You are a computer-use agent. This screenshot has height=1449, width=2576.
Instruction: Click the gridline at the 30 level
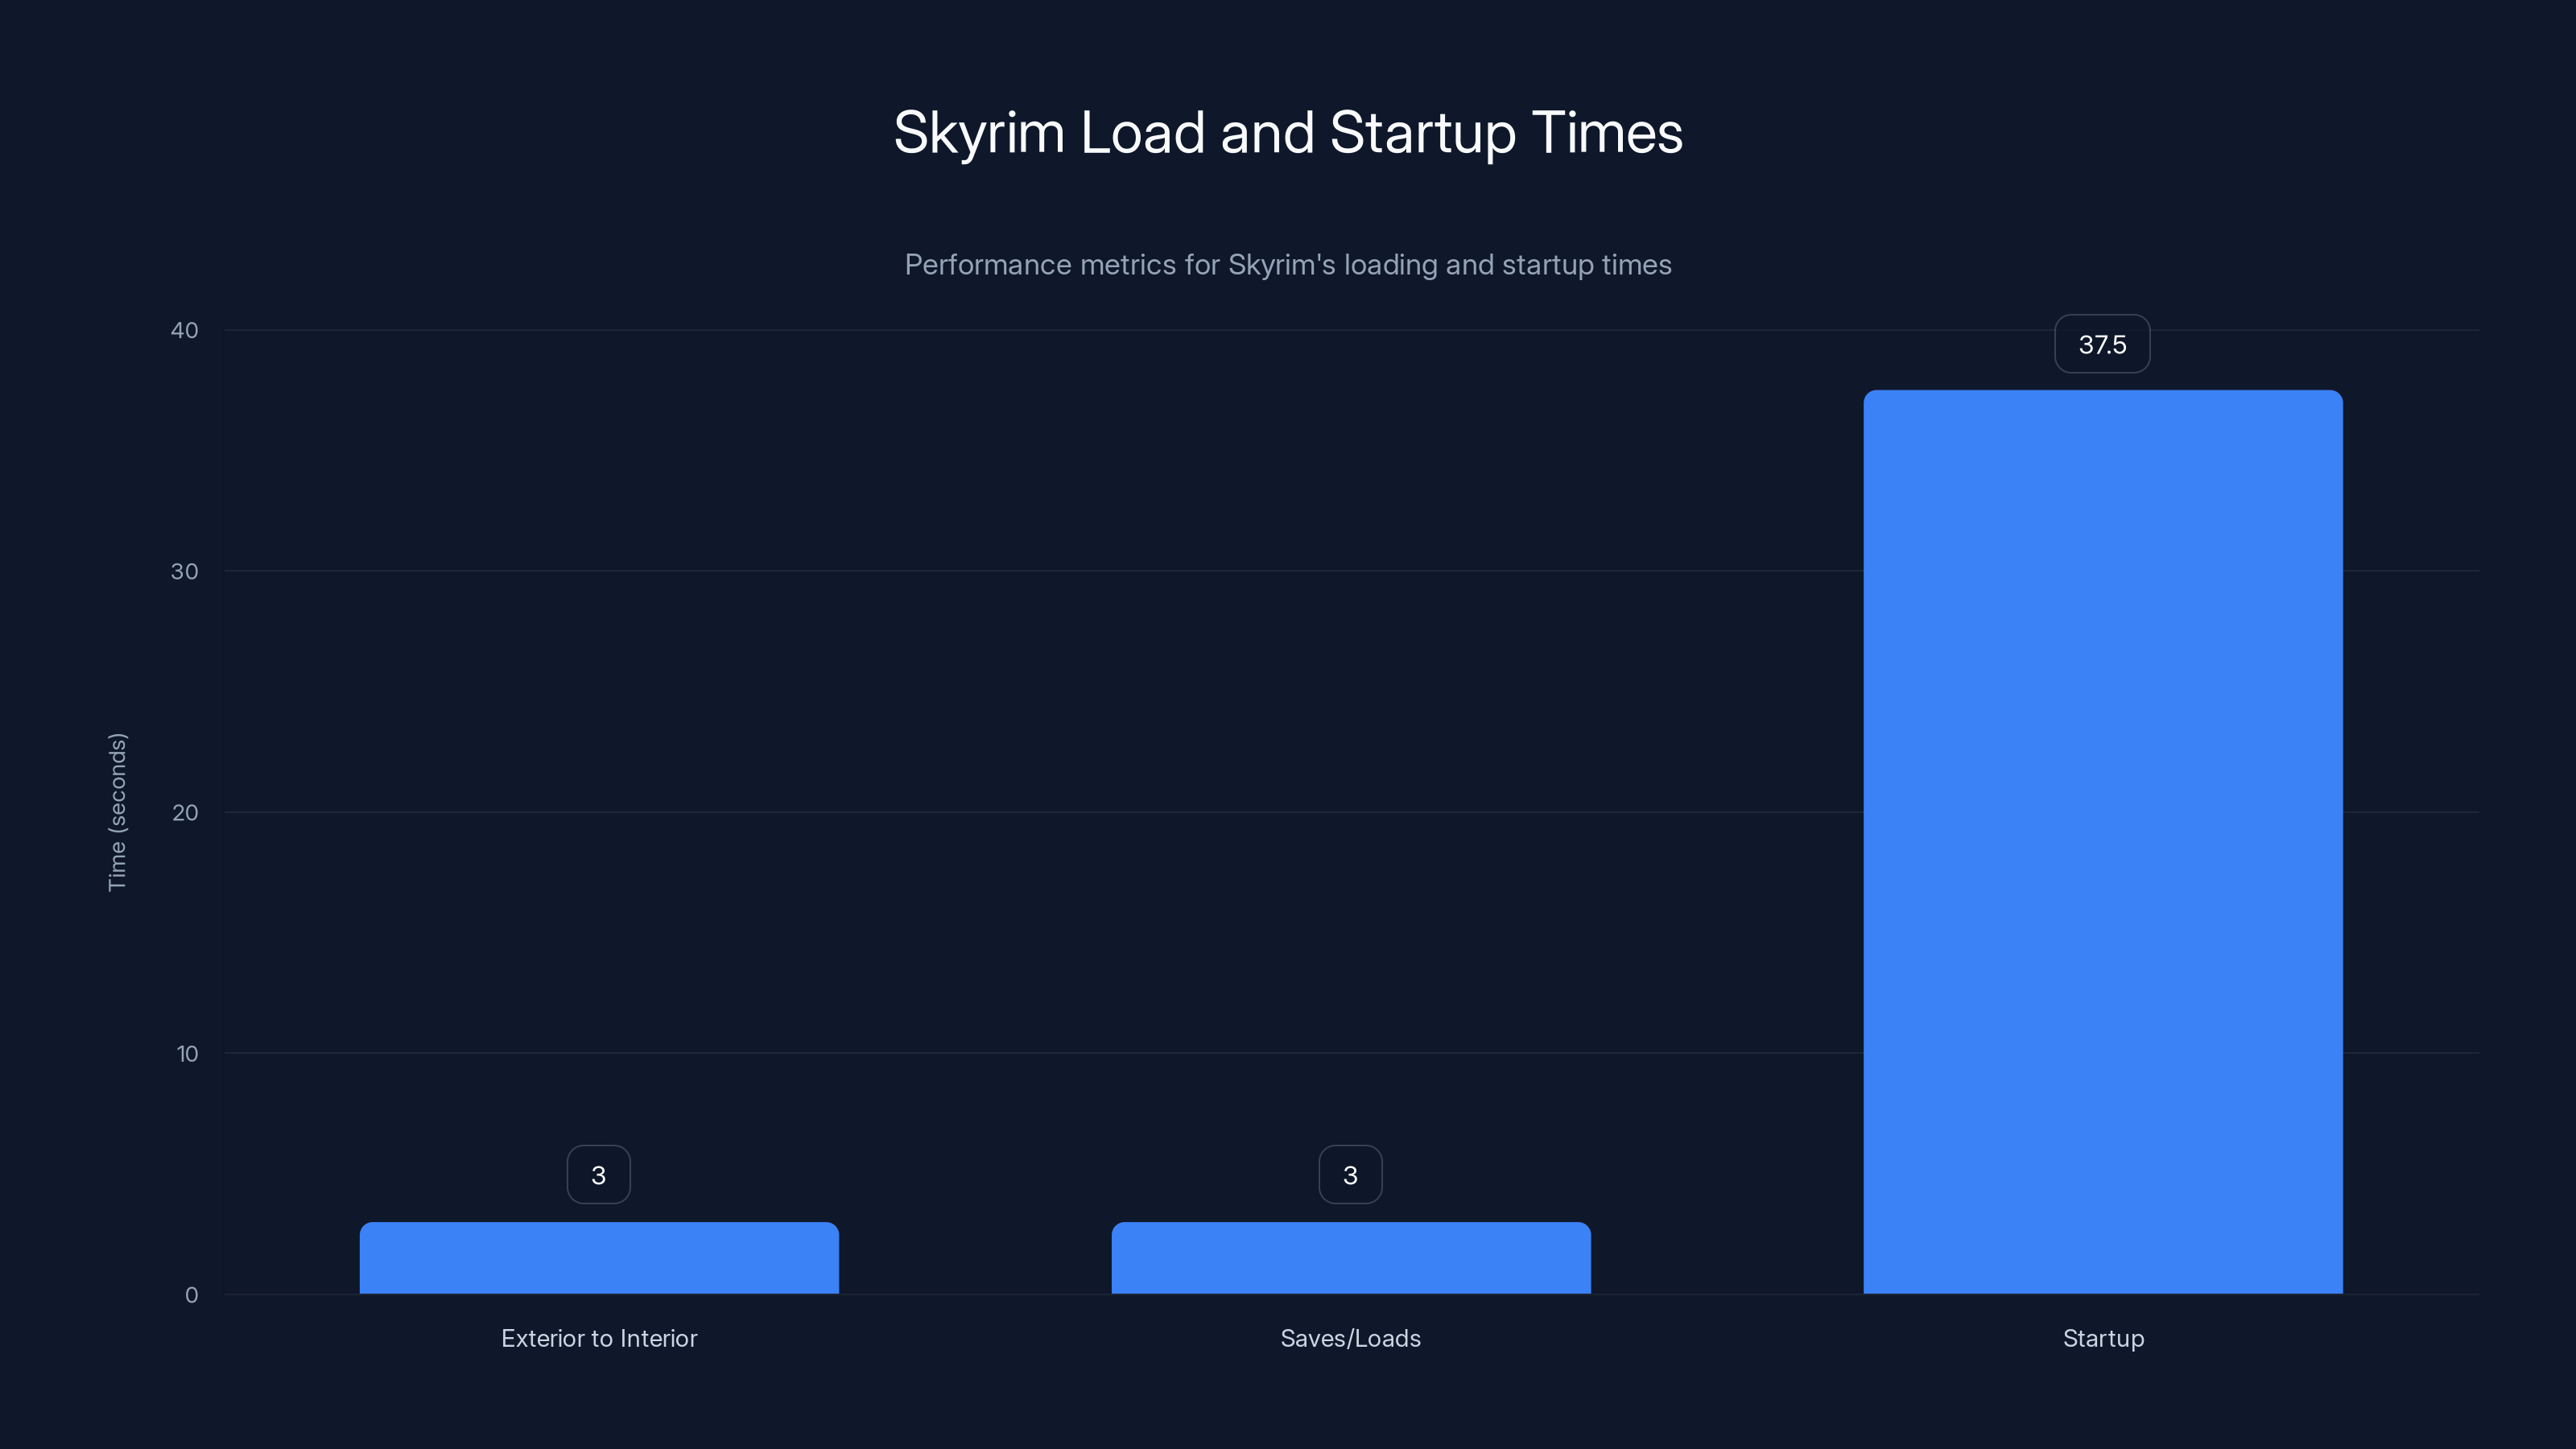[1000, 571]
